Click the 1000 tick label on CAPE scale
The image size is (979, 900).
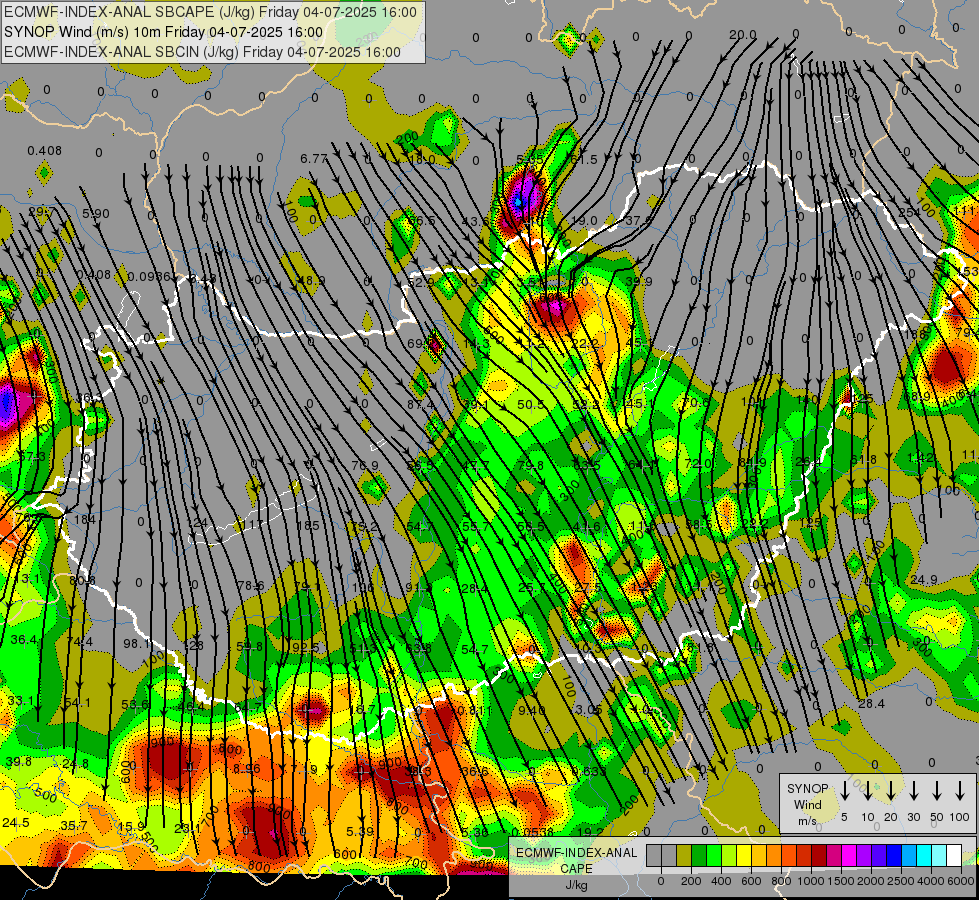810,881
